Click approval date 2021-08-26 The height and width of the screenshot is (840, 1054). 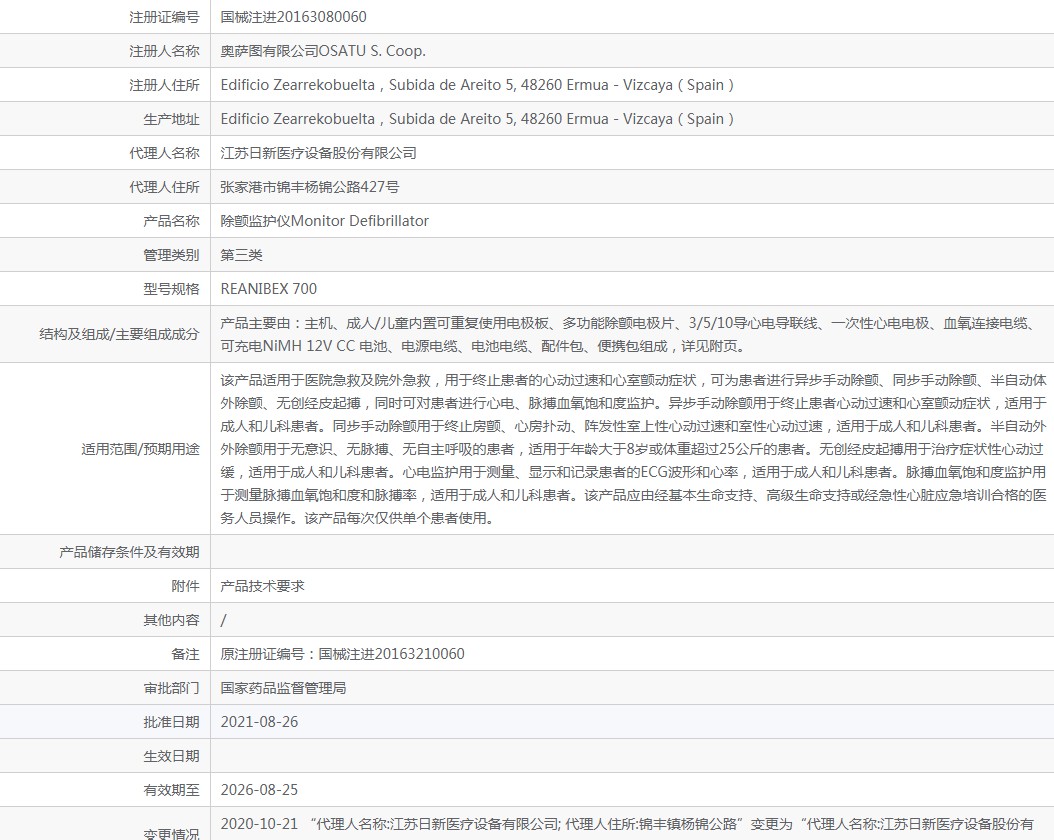(x=259, y=722)
